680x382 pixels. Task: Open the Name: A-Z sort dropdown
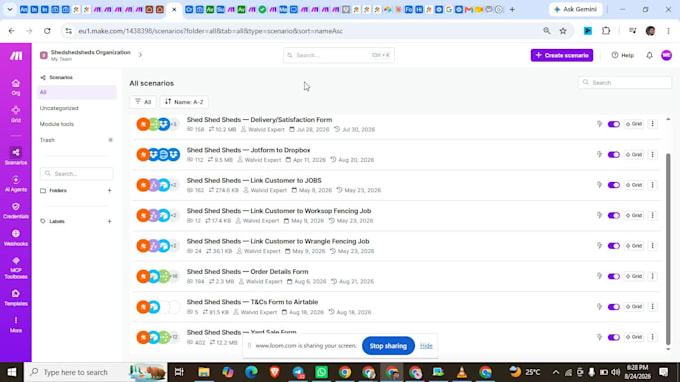coord(184,102)
